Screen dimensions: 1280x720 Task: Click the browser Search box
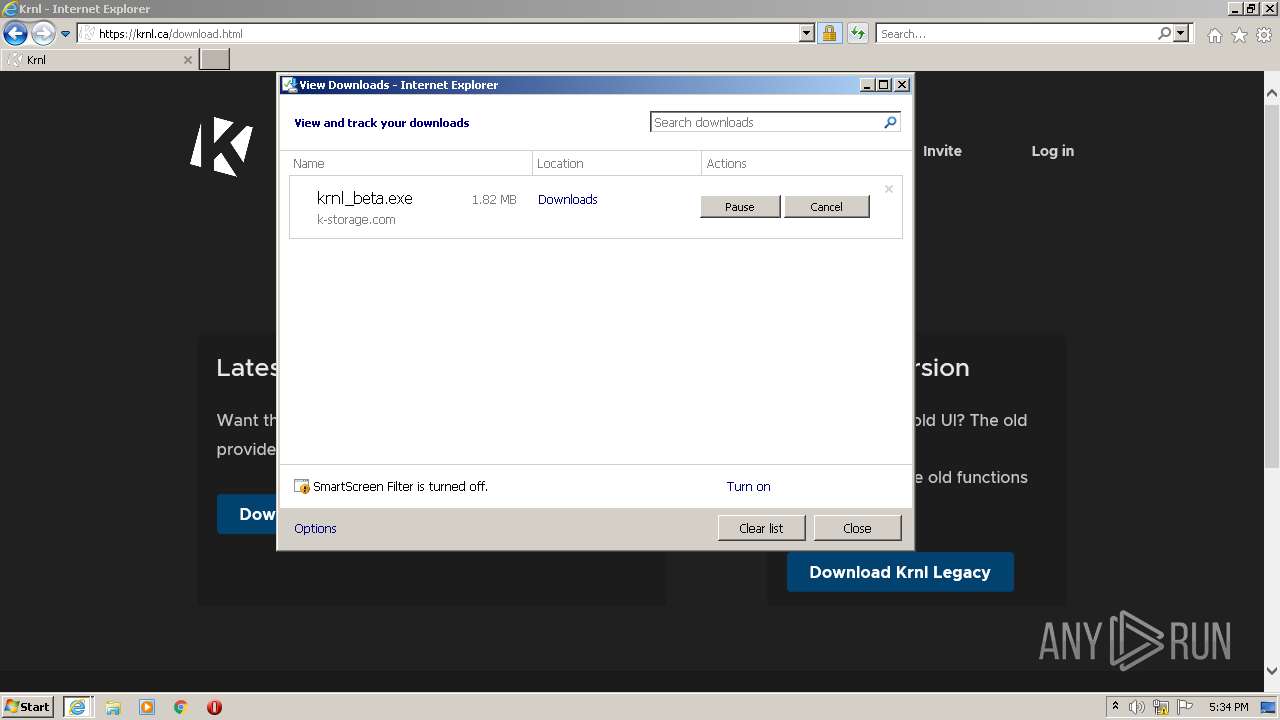pyautogui.click(x=1015, y=33)
